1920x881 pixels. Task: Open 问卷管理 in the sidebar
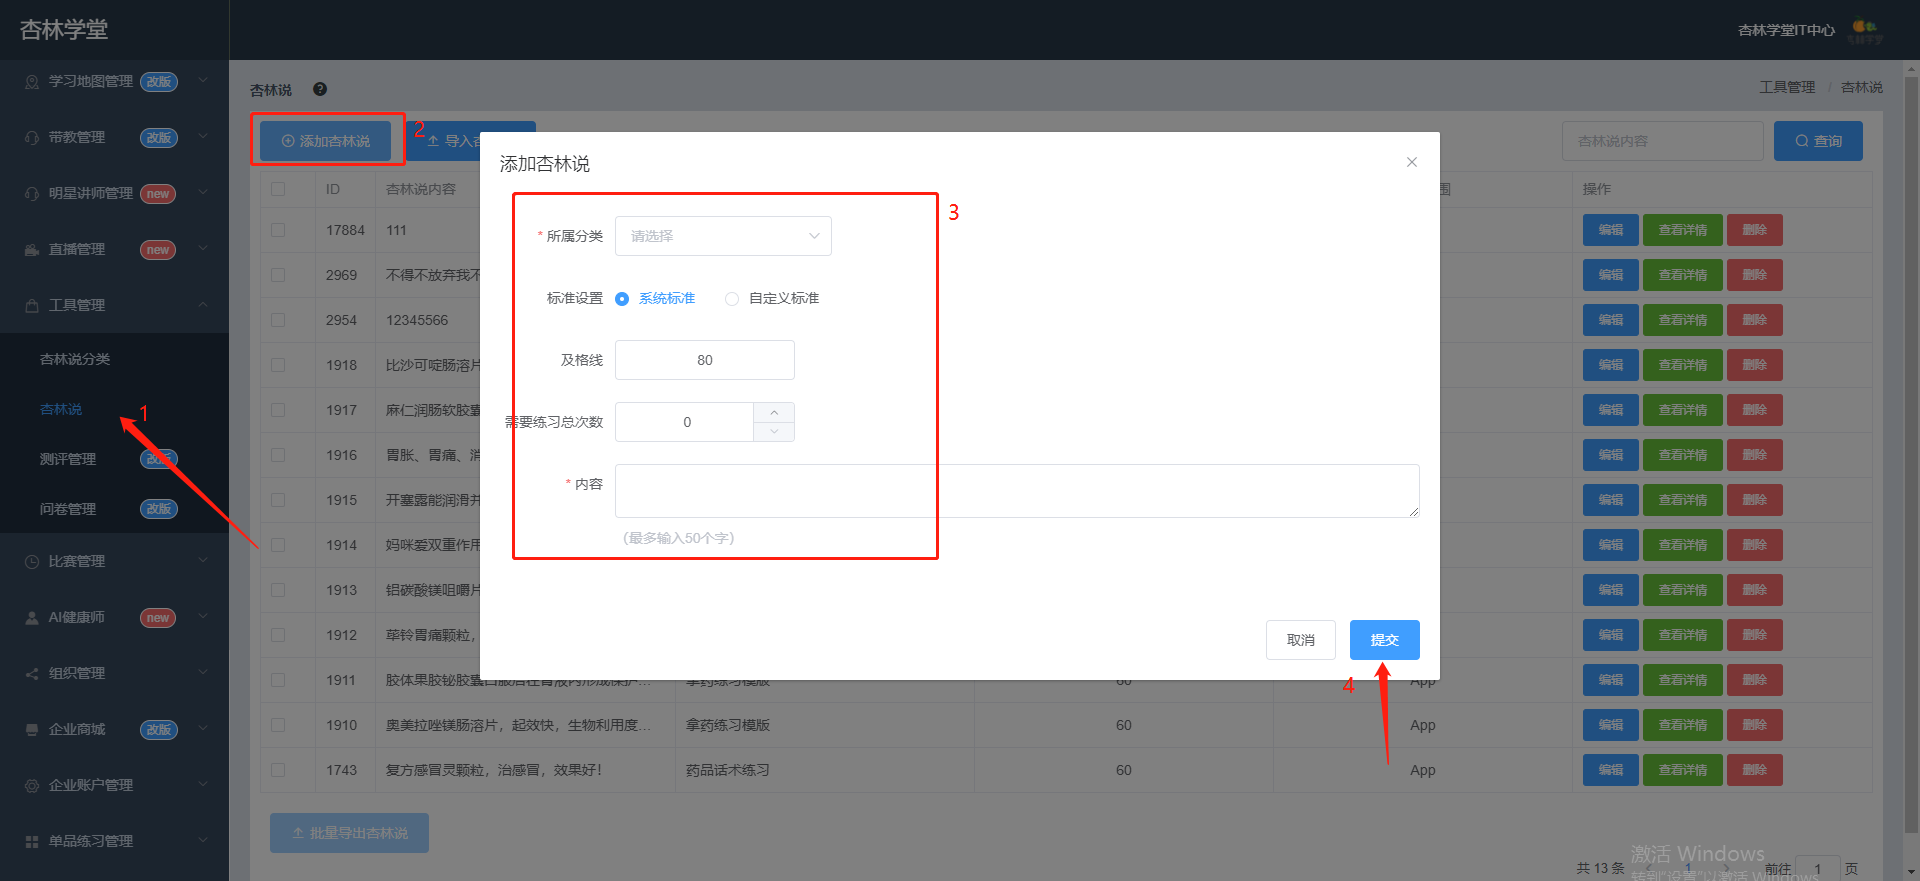tap(68, 509)
